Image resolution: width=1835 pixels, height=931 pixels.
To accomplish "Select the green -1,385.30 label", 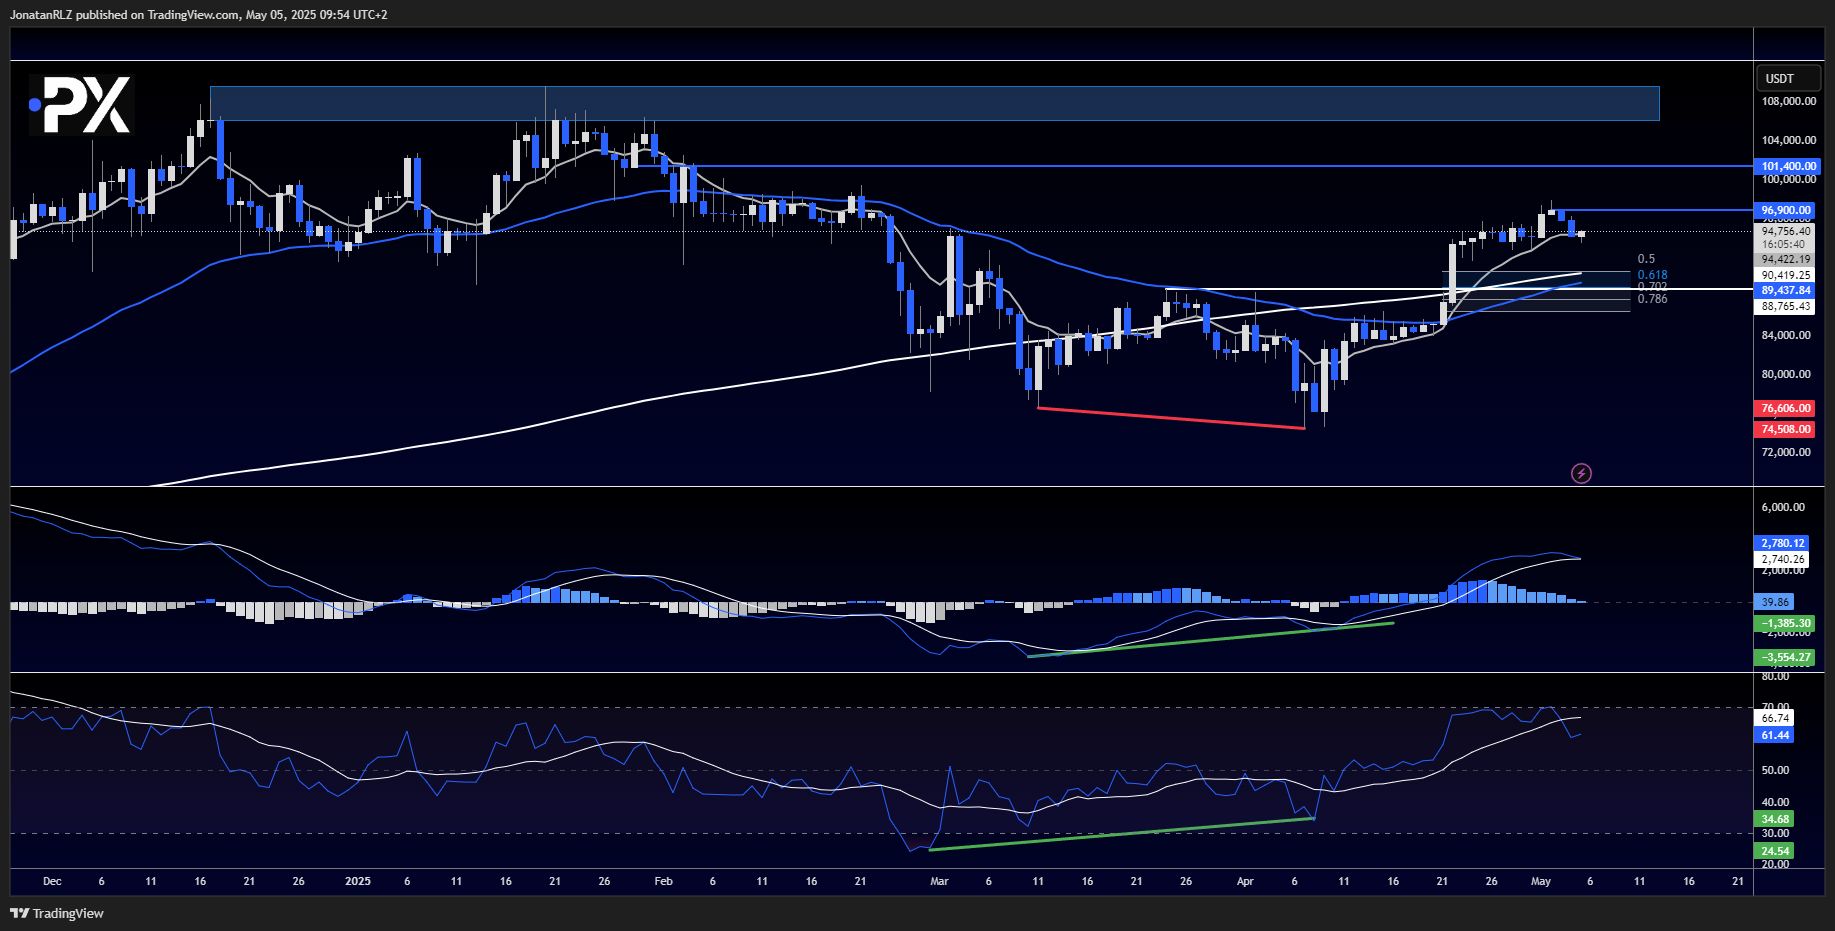I will 1786,623.
